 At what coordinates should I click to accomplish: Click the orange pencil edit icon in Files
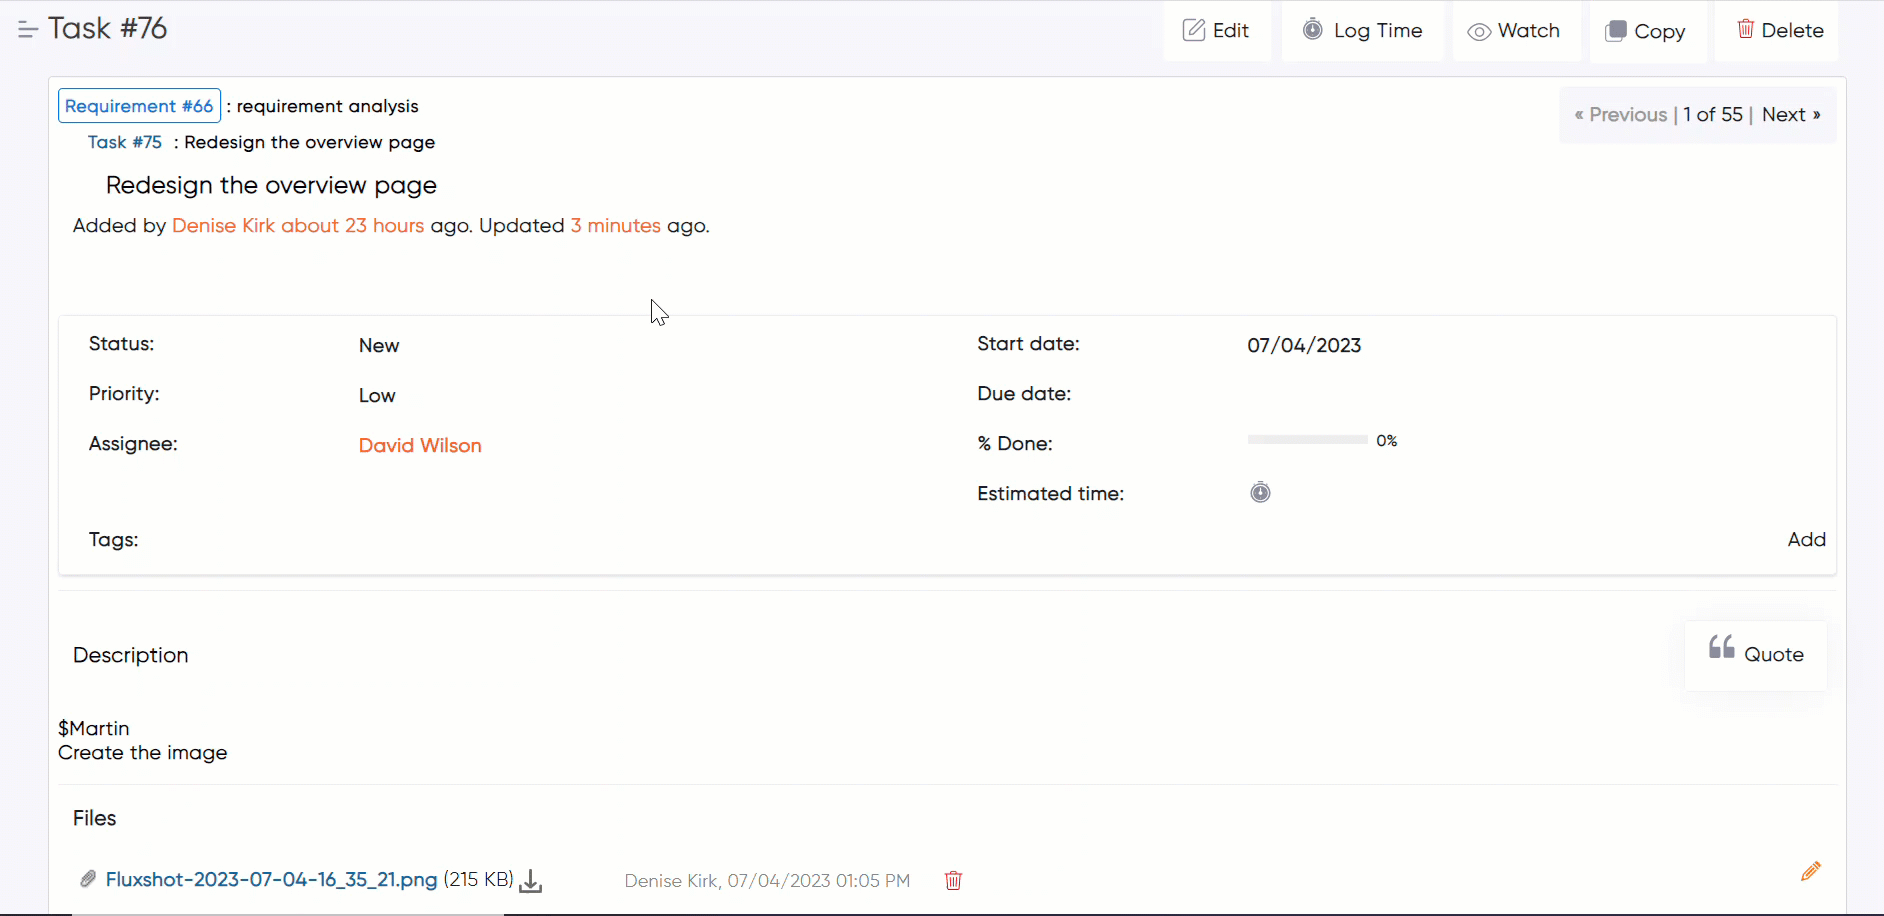coord(1810,871)
